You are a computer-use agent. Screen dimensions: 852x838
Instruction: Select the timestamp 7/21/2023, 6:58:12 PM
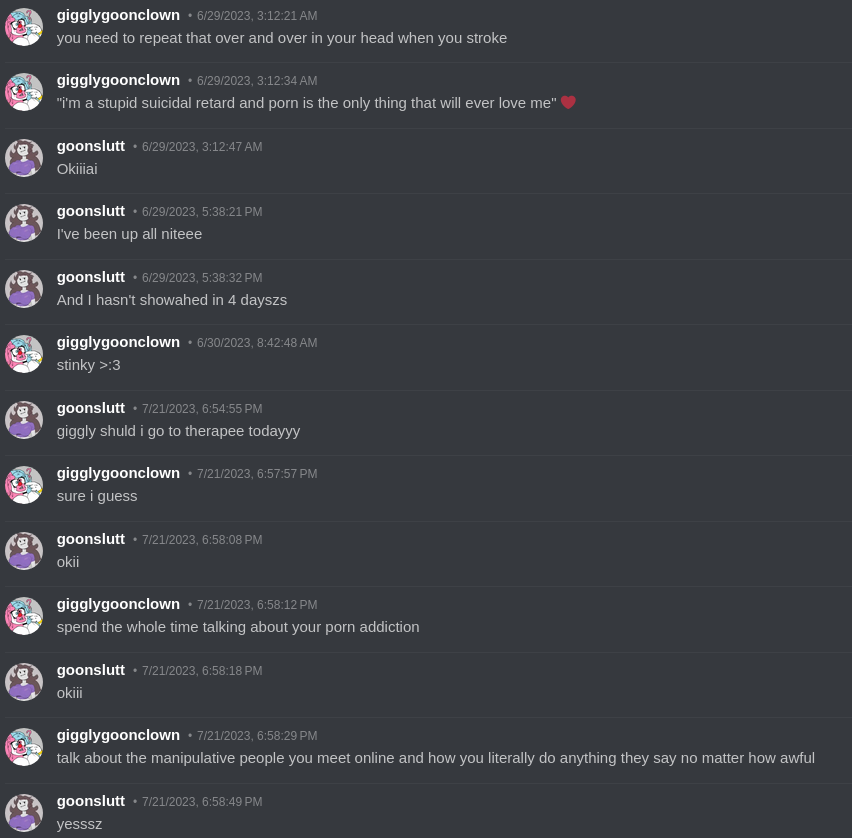point(256,605)
